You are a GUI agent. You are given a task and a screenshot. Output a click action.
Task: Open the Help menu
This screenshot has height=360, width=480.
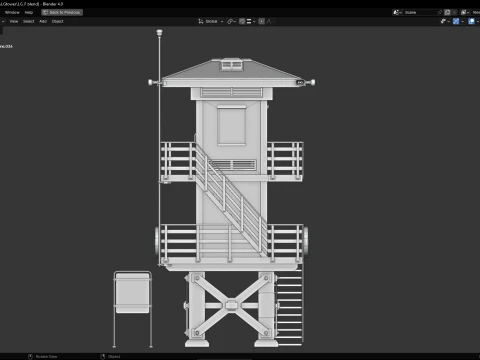coord(29,12)
